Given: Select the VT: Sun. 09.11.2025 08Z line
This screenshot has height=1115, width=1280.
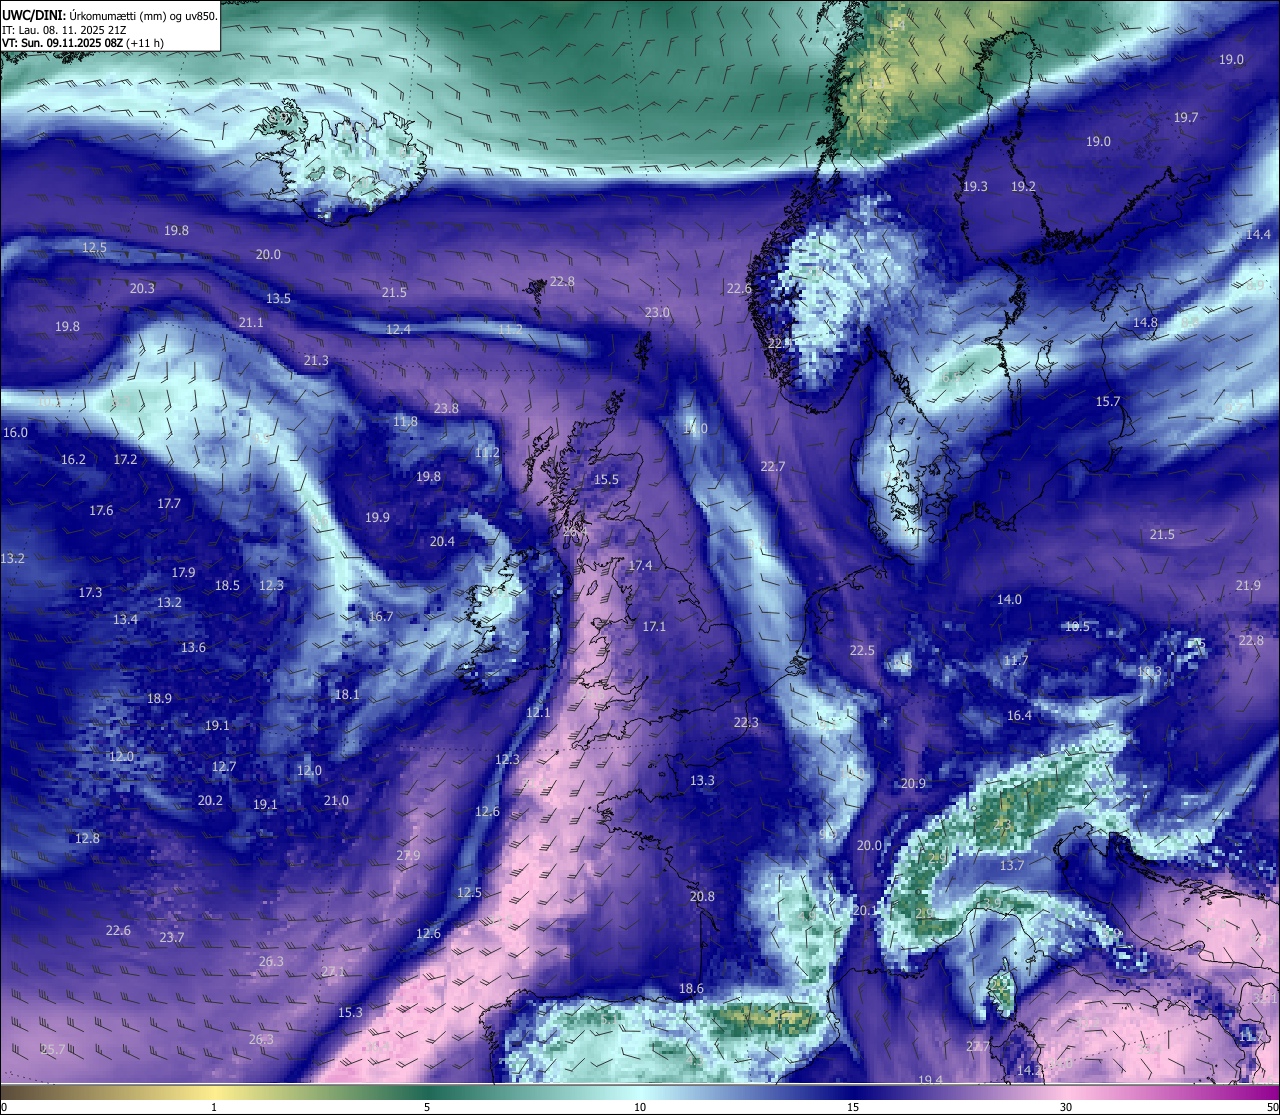Looking at the screenshot, I should pos(83,43).
